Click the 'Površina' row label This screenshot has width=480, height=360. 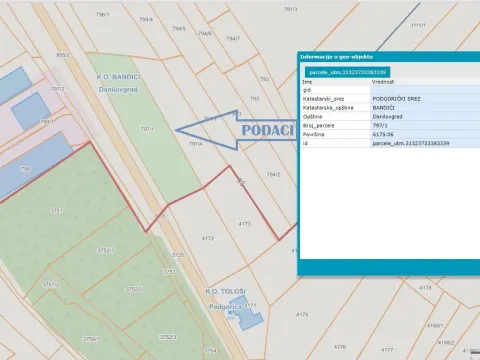pyautogui.click(x=313, y=134)
